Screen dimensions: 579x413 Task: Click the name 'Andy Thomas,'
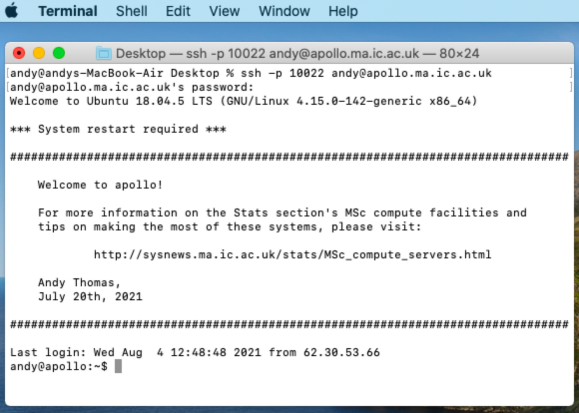point(79,283)
